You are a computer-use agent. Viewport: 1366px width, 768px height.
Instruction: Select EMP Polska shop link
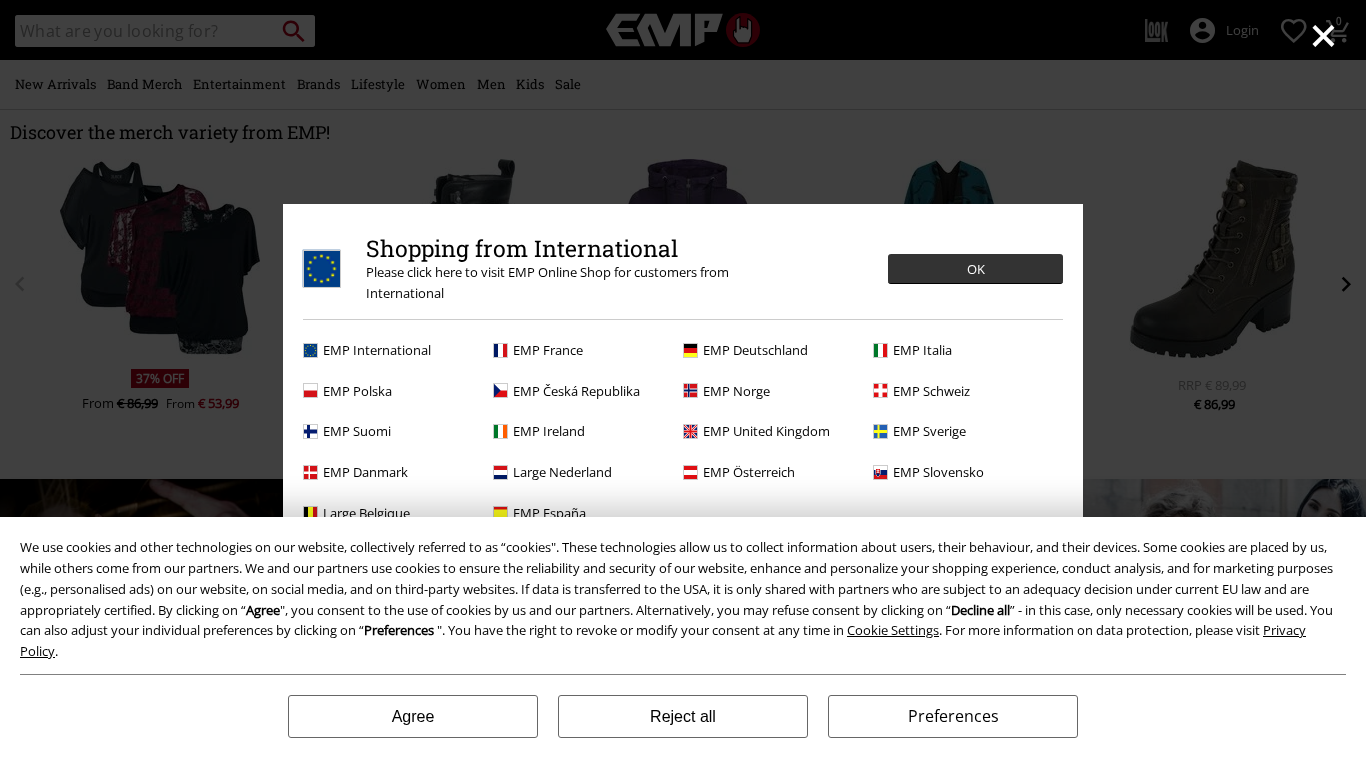click(x=357, y=391)
